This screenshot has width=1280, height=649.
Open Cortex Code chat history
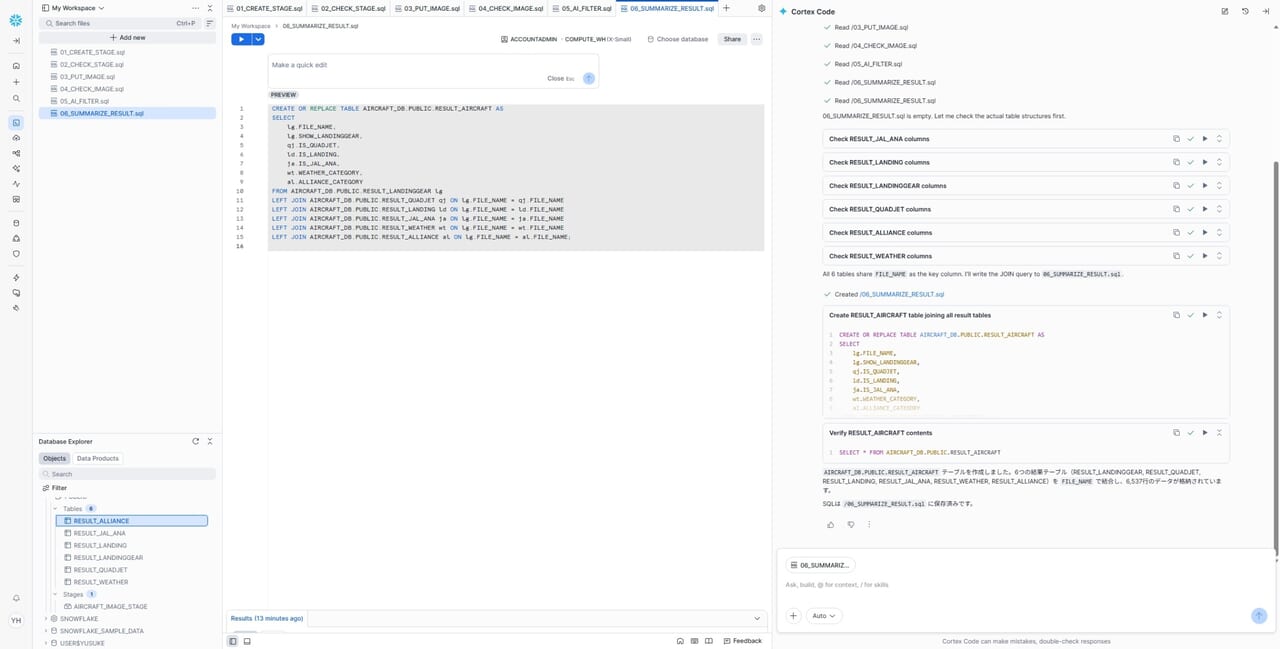(x=1245, y=11)
